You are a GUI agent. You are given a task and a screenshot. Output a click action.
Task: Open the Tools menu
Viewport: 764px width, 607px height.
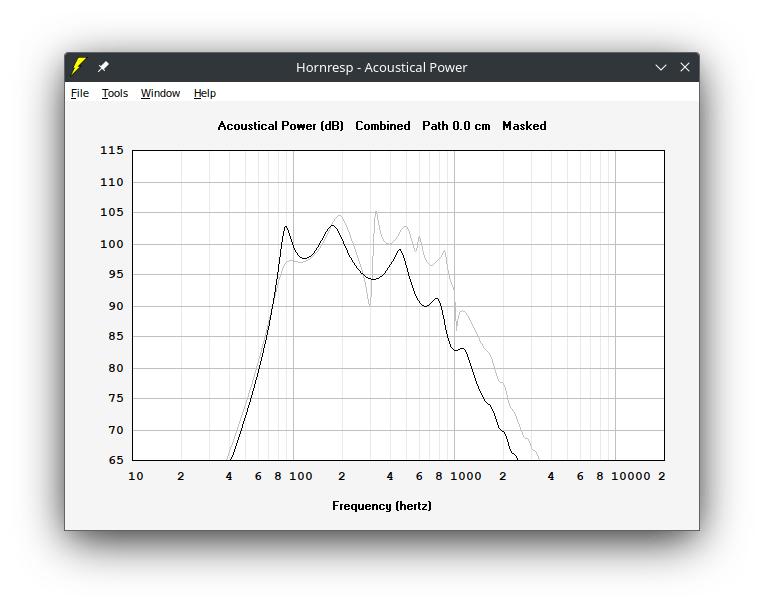point(115,93)
